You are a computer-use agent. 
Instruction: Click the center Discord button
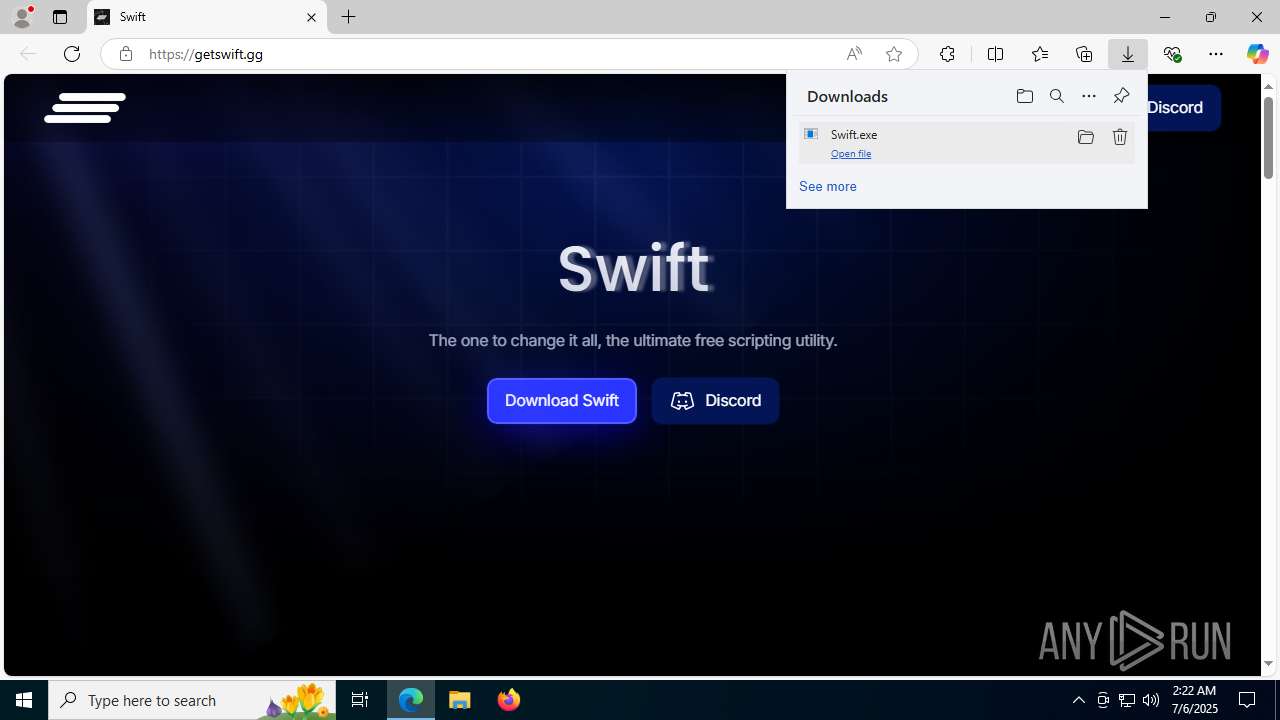tap(715, 401)
